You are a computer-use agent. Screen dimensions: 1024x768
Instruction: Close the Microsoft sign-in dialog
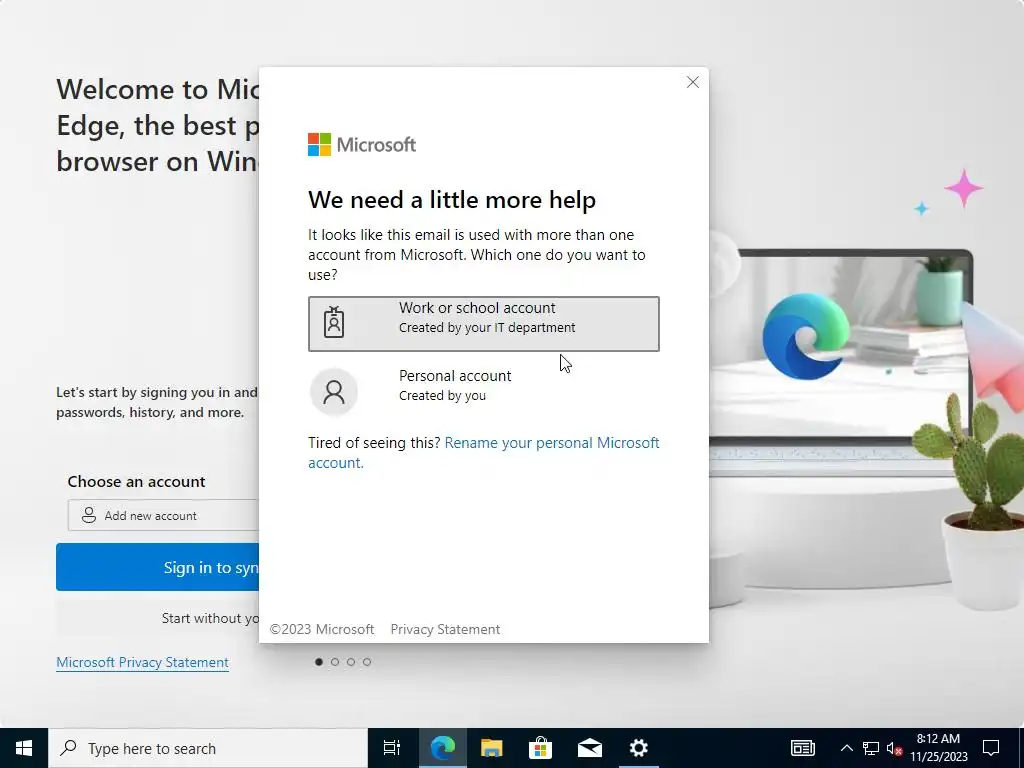pos(693,82)
